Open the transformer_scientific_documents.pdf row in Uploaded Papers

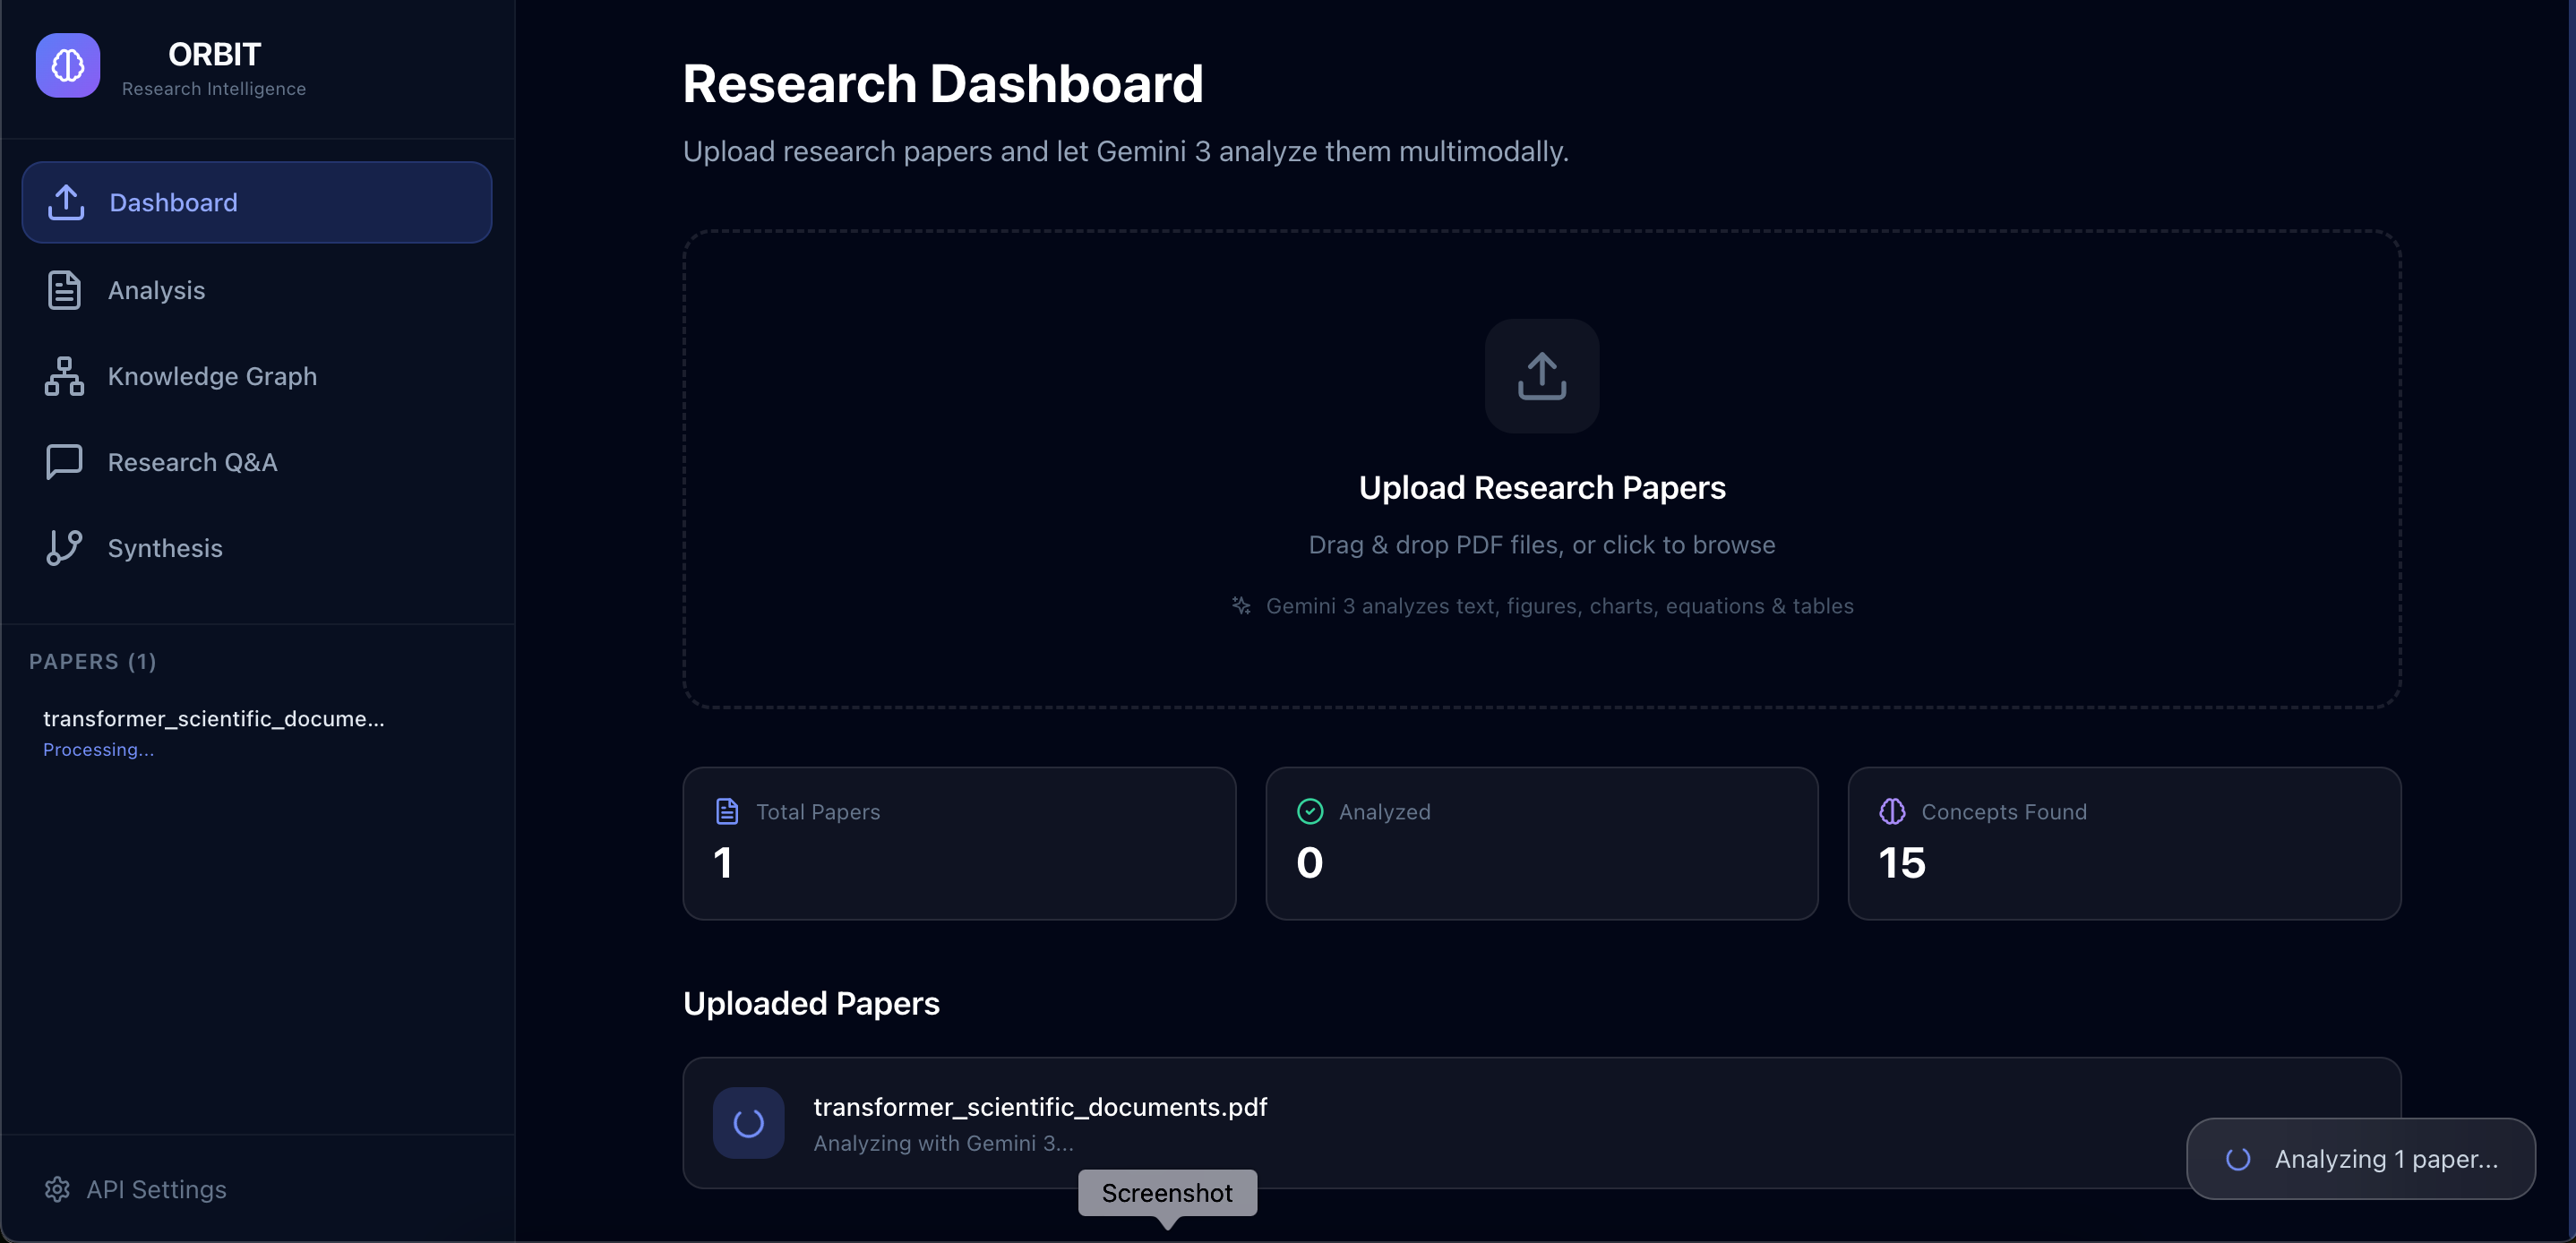point(1541,1123)
